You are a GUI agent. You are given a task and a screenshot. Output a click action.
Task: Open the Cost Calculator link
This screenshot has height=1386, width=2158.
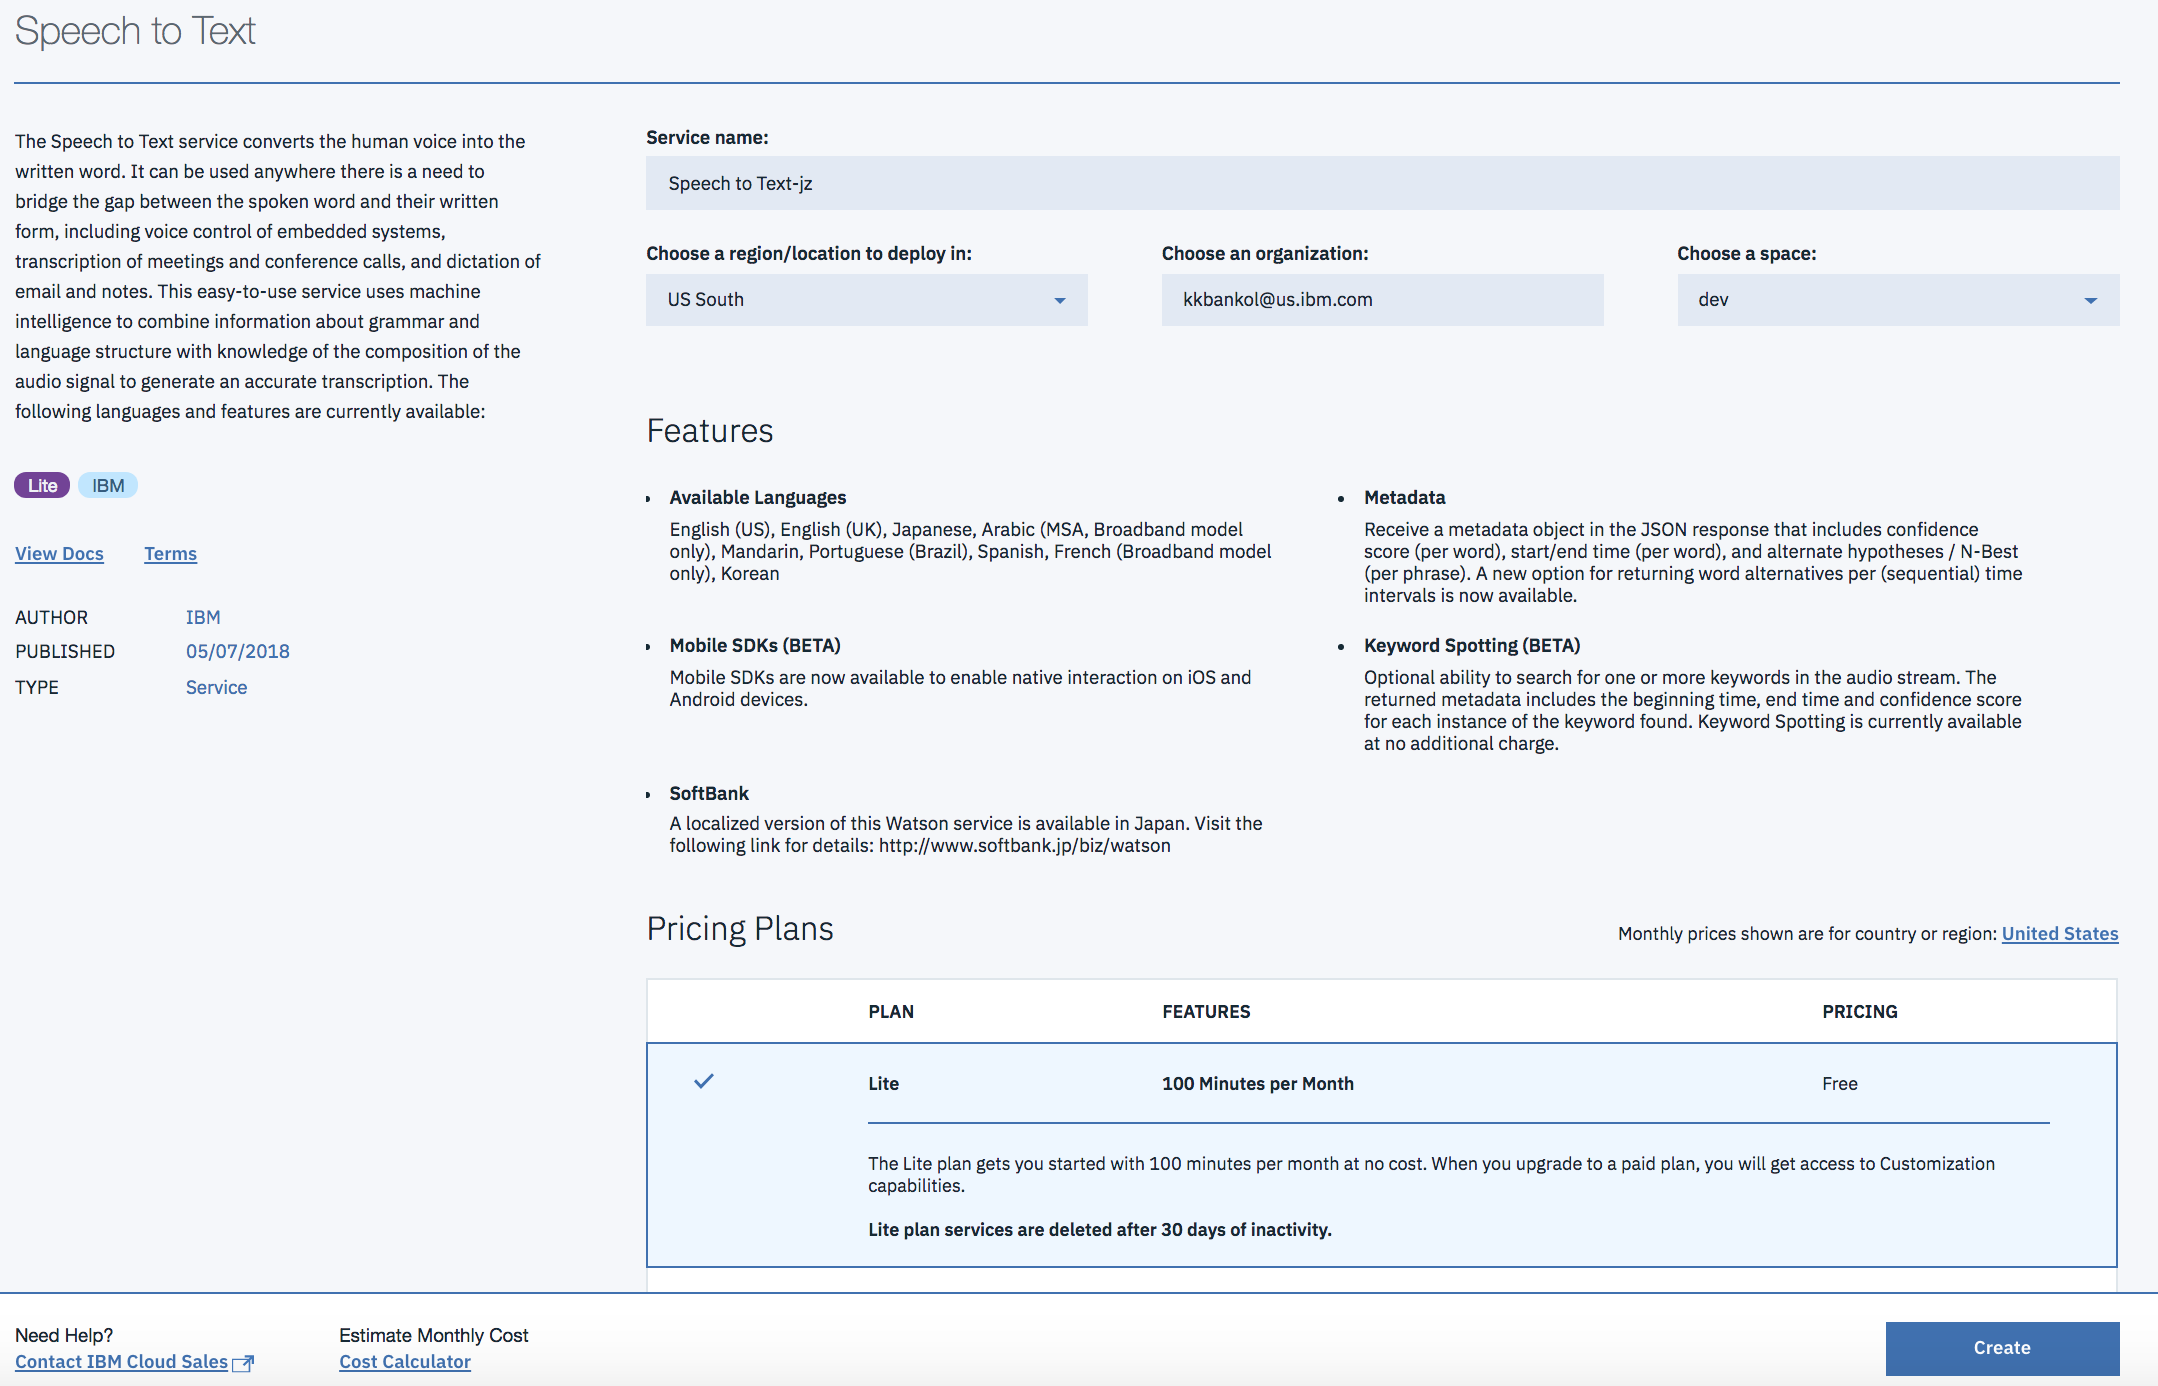click(x=404, y=1361)
